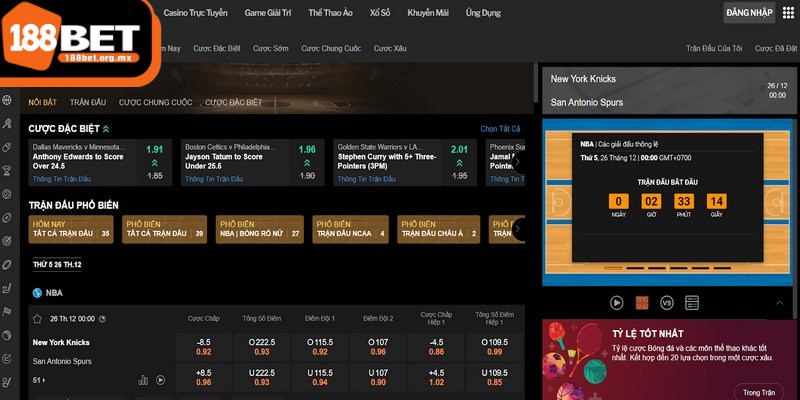Select Over 222.5 total points odds
This screenshot has height=400, width=800.
261,347
